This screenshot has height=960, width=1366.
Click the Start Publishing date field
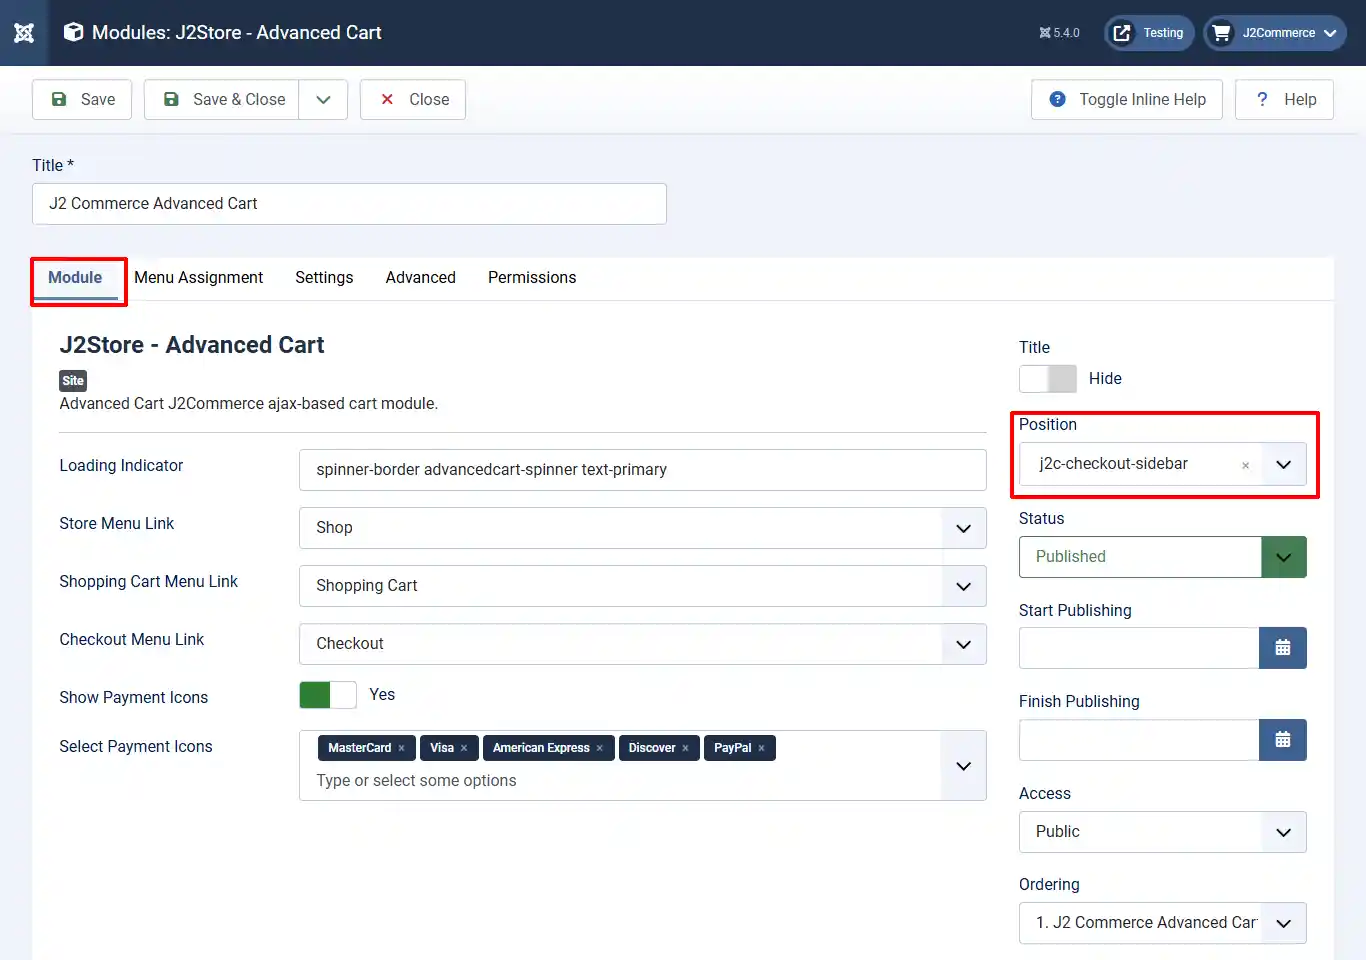coord(1139,648)
